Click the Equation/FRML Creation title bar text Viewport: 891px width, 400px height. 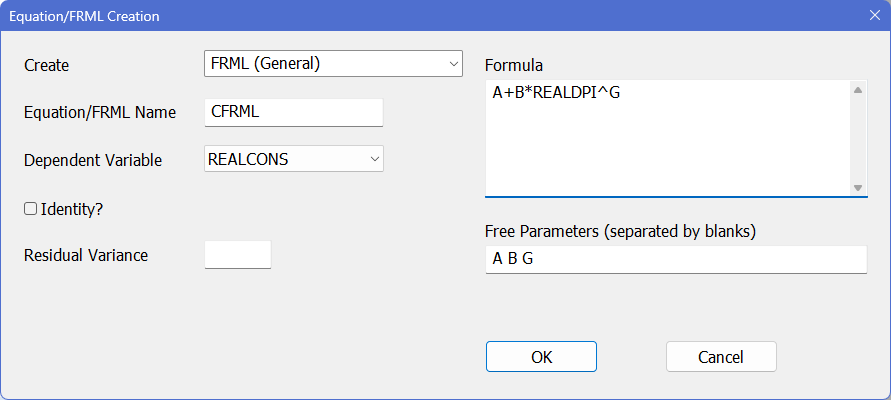coord(84,16)
